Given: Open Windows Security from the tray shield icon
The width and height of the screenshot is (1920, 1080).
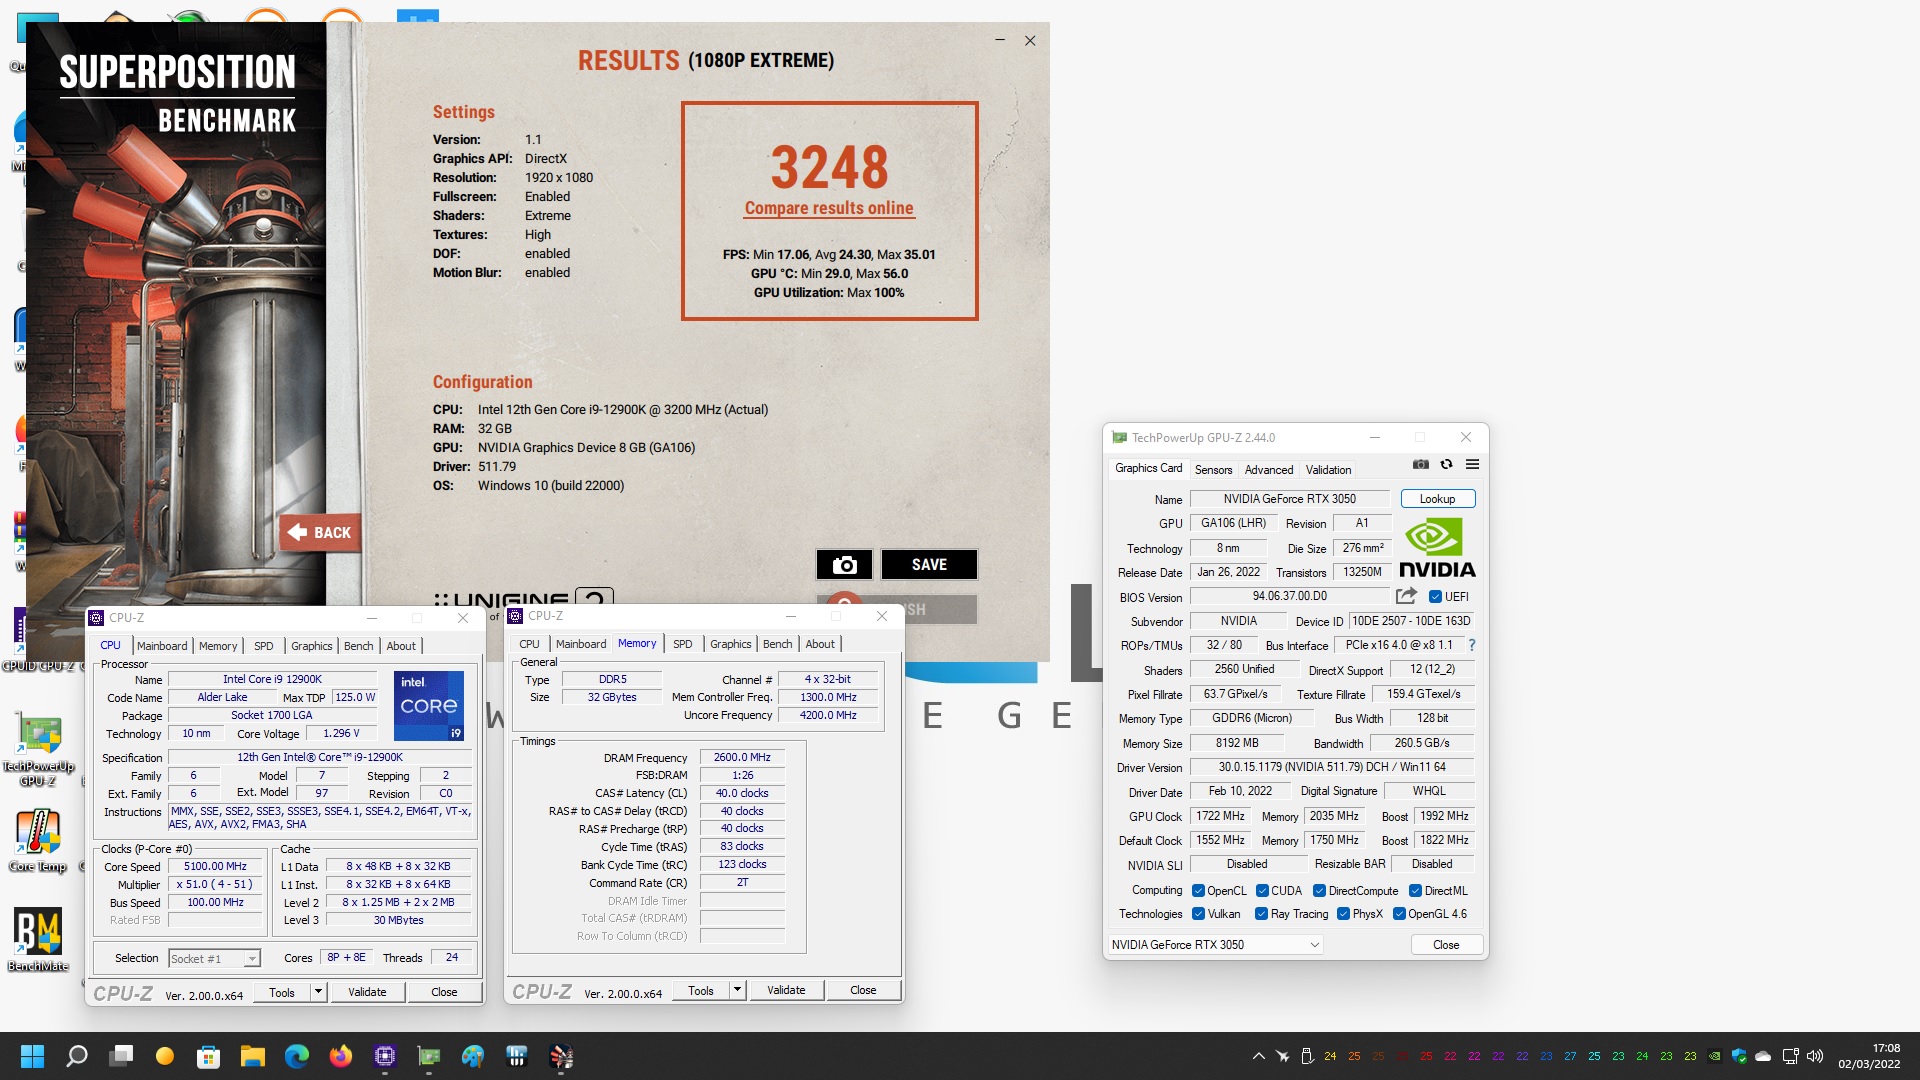Looking at the screenshot, I should (1739, 1056).
